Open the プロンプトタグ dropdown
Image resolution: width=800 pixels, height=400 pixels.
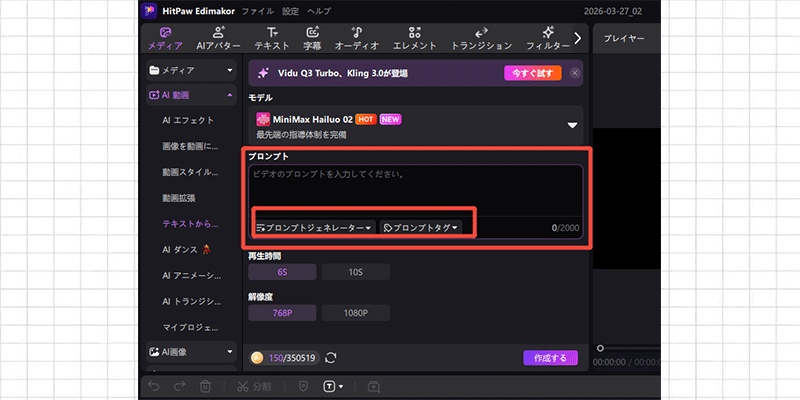click(421, 228)
